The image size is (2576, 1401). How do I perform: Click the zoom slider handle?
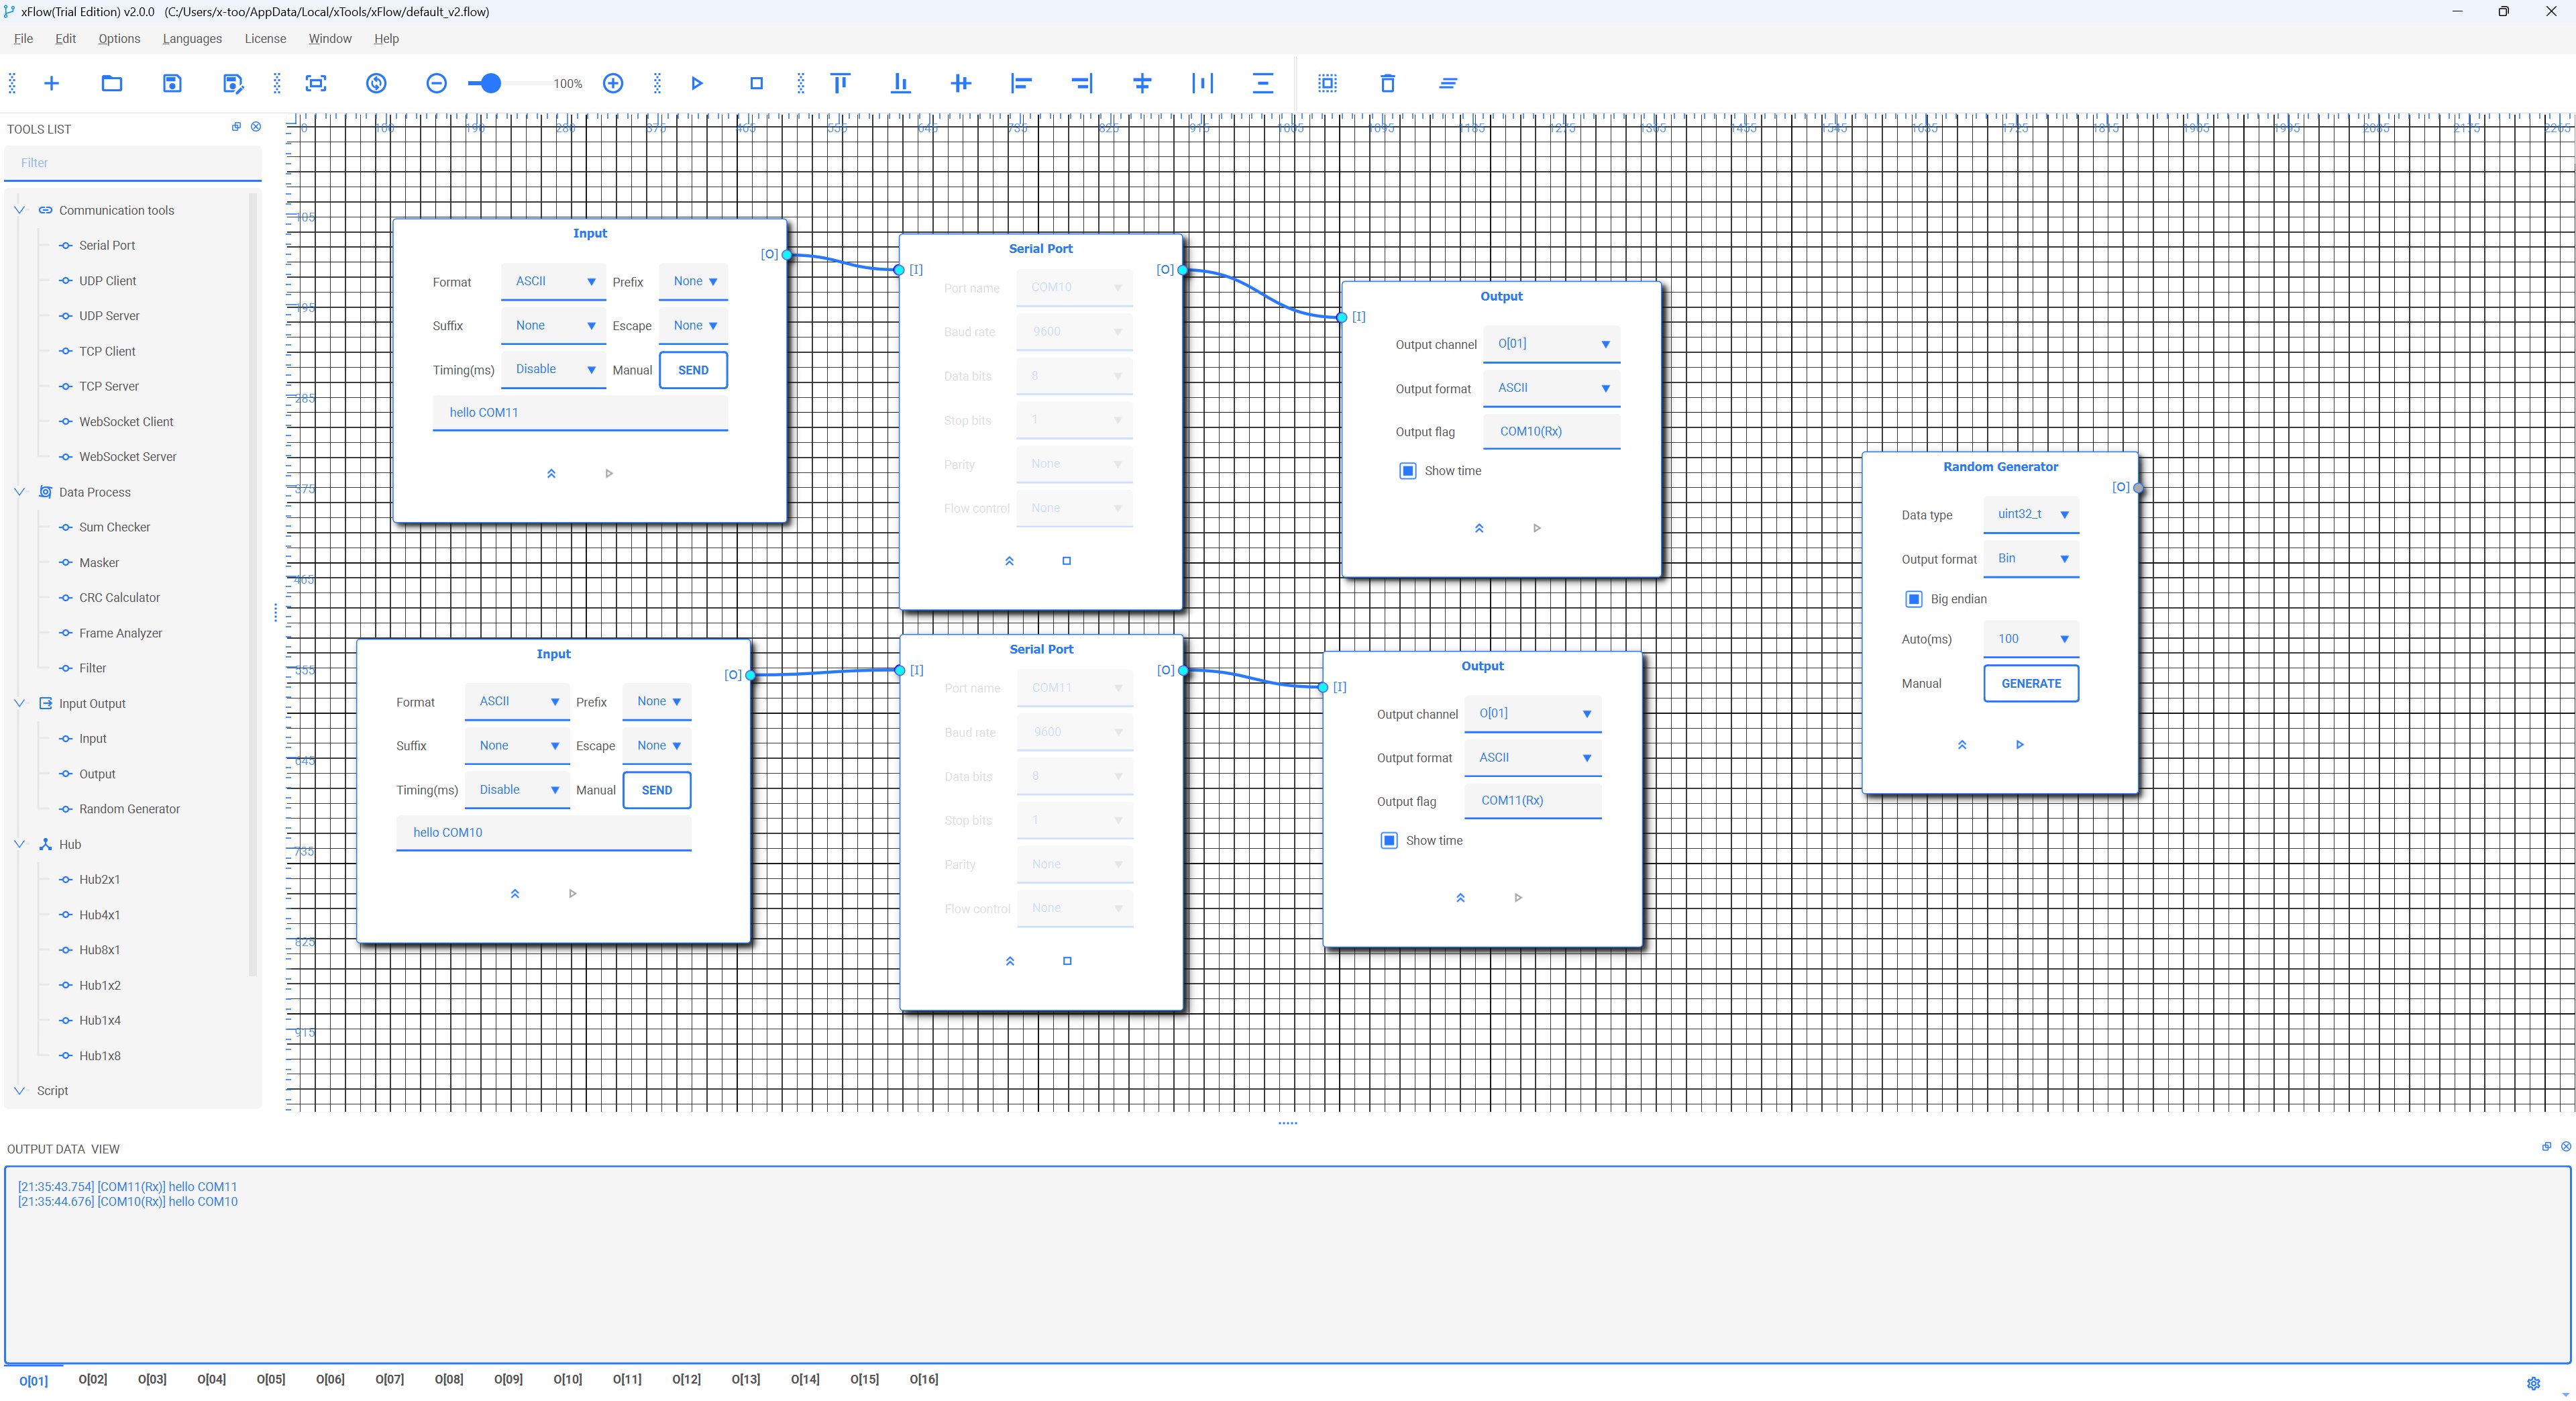pyautogui.click(x=490, y=83)
